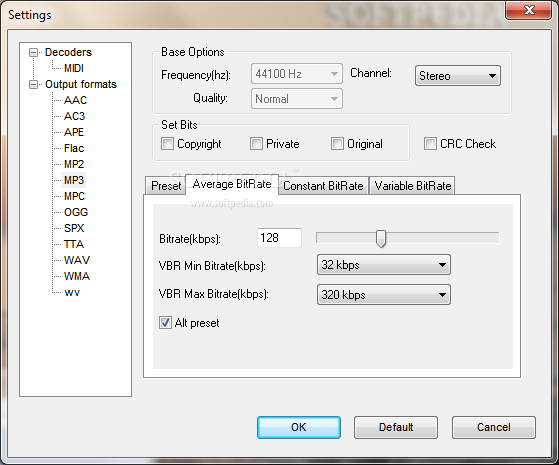Image resolution: width=559 pixels, height=465 pixels.
Task: Discard changes with the Cancel button
Action: pos(494,427)
